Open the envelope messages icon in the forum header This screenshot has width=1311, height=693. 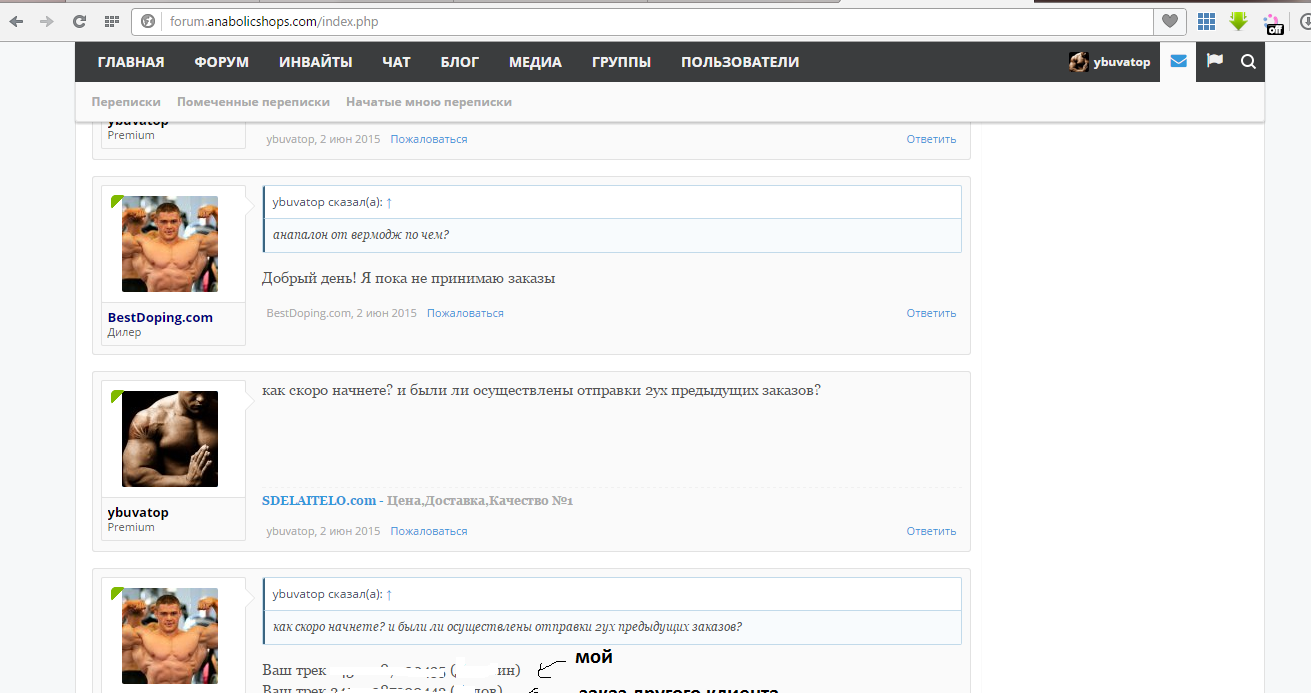[1178, 62]
